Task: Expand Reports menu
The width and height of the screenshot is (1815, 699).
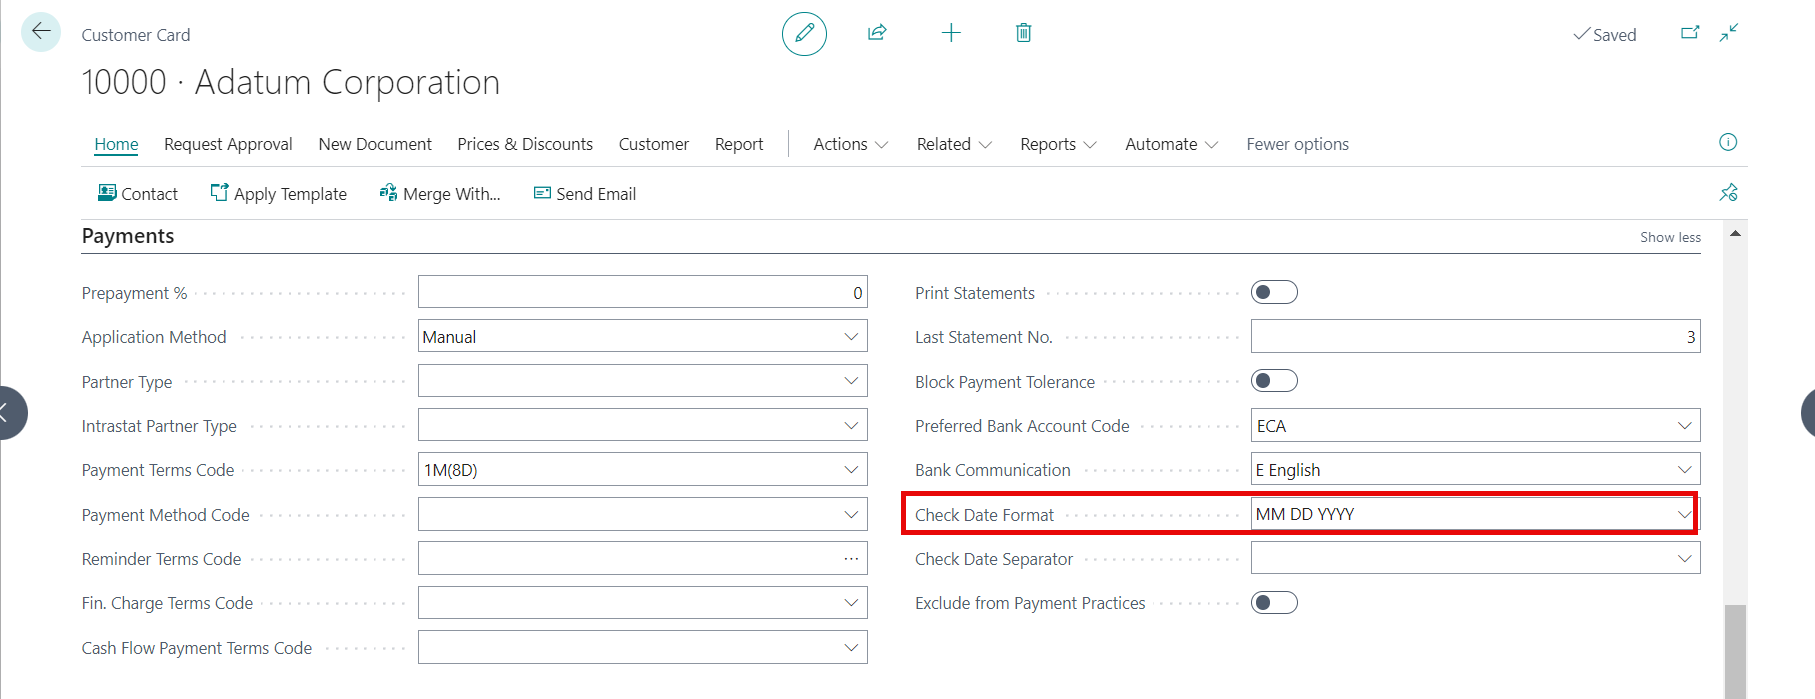Action: click(x=1058, y=144)
